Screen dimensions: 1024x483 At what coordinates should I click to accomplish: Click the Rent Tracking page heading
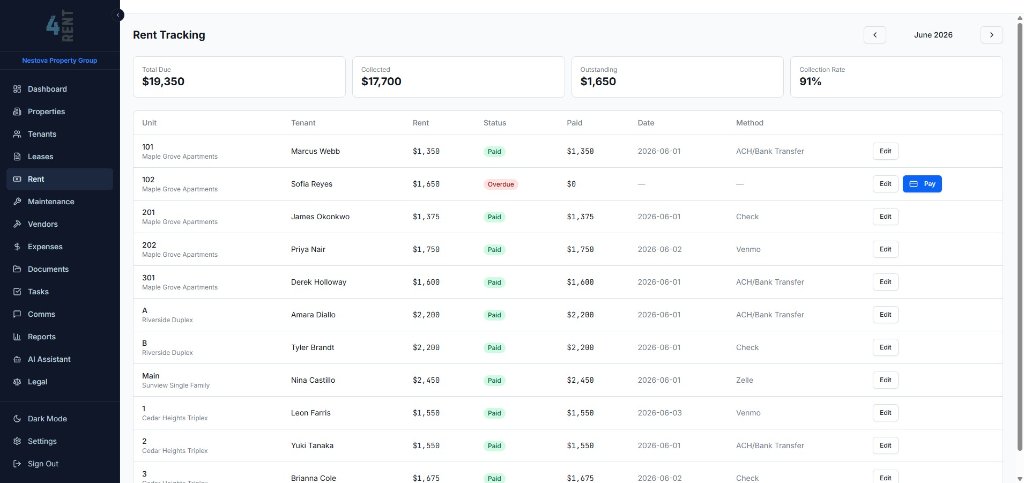[x=169, y=35]
